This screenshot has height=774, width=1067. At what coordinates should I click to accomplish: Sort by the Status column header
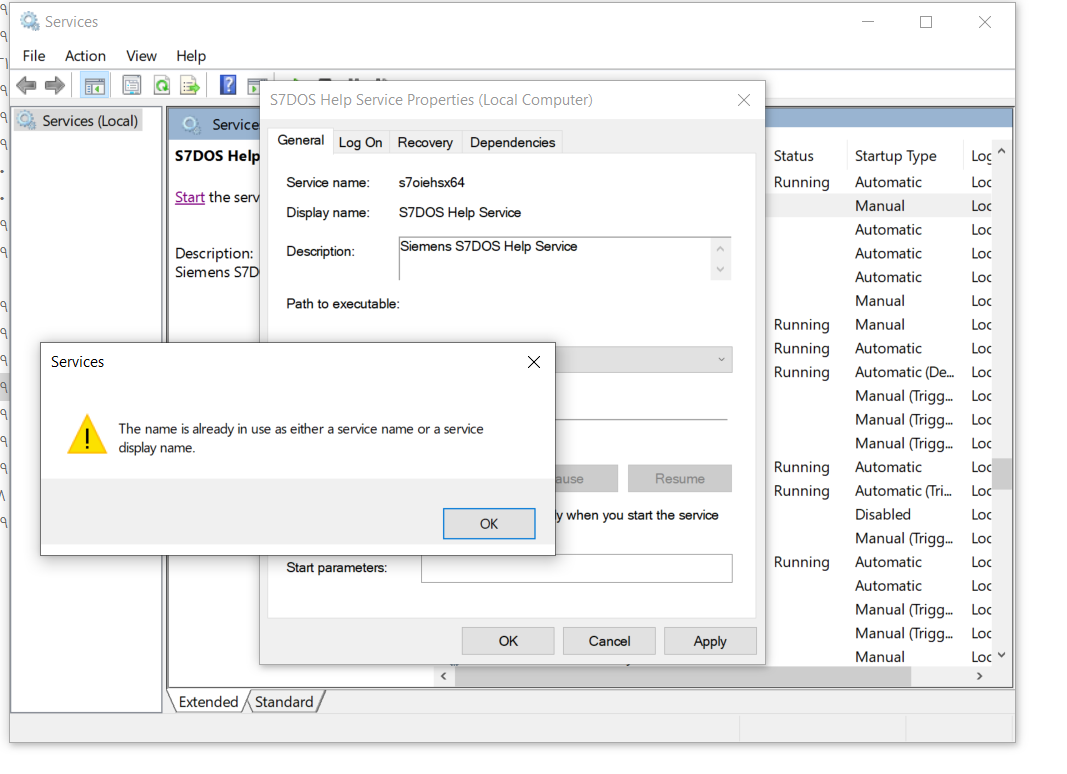(x=793, y=156)
